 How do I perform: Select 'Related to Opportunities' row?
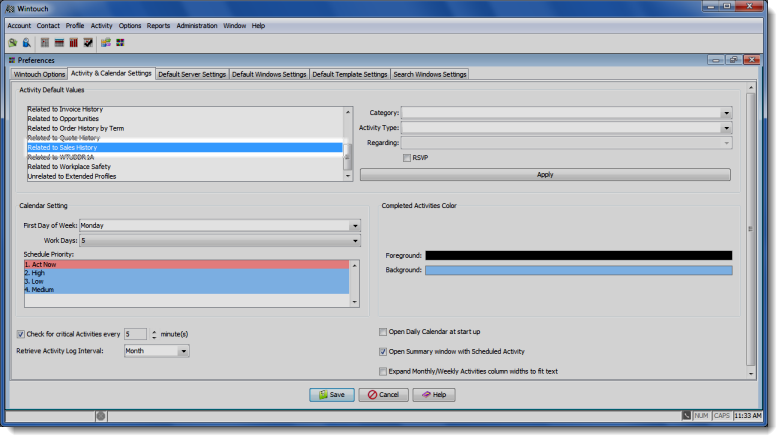coord(185,119)
